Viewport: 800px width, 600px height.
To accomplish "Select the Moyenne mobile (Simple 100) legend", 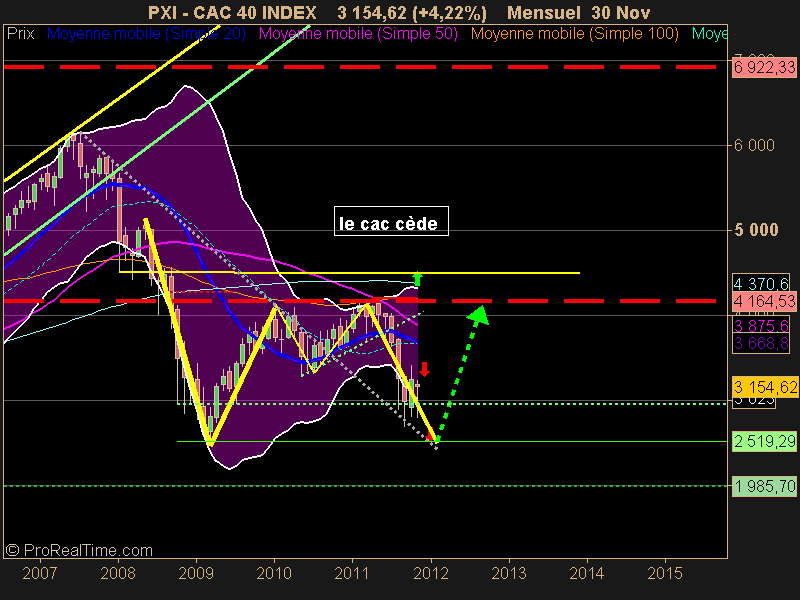I will coord(574,34).
